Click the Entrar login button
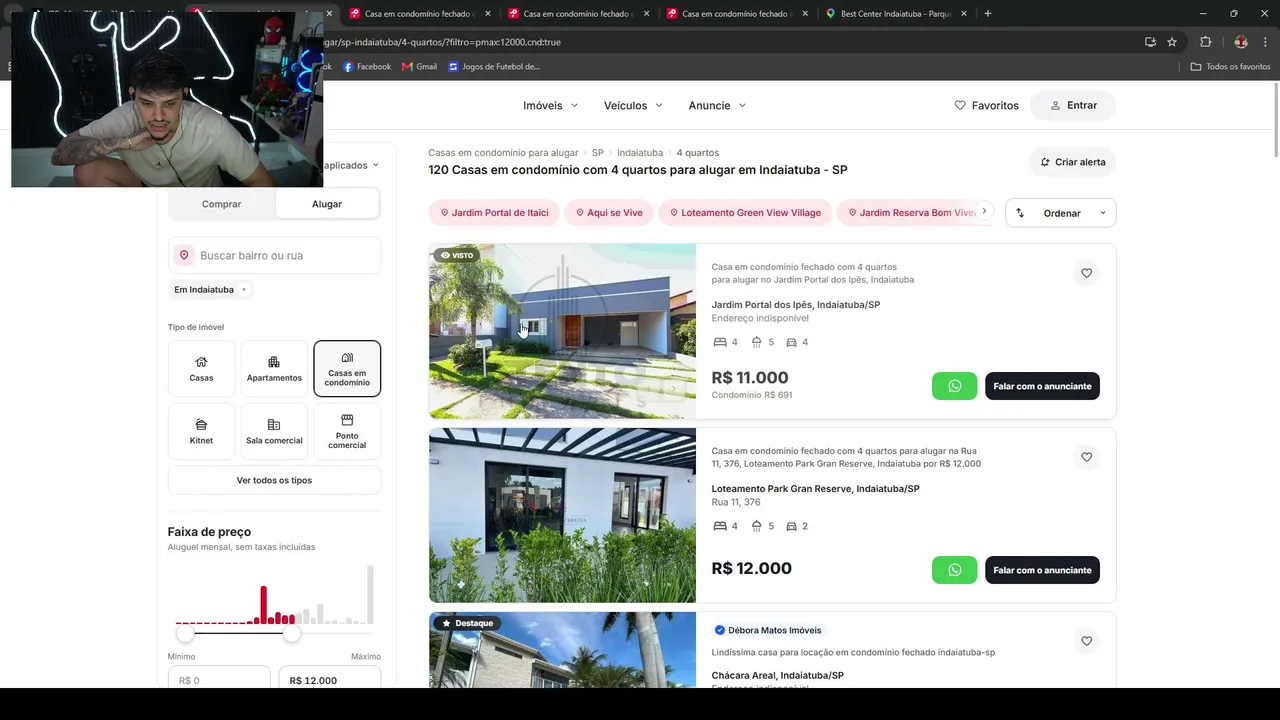Screen dimensions: 1280x720 (1073, 105)
